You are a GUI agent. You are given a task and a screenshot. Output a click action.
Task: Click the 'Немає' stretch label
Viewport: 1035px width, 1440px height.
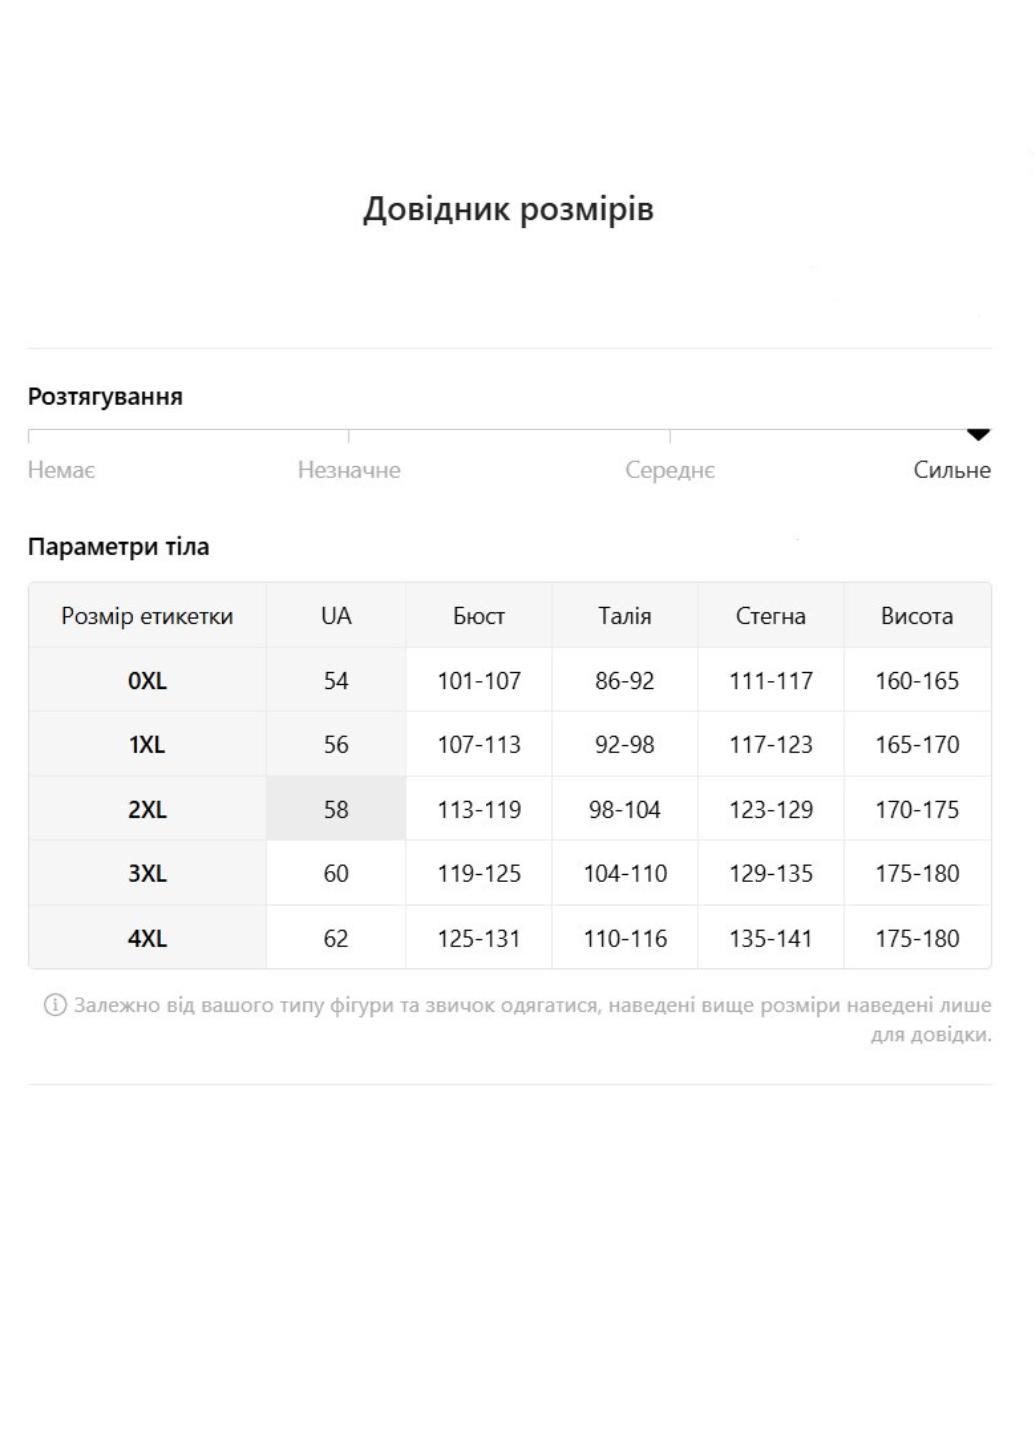(62, 470)
